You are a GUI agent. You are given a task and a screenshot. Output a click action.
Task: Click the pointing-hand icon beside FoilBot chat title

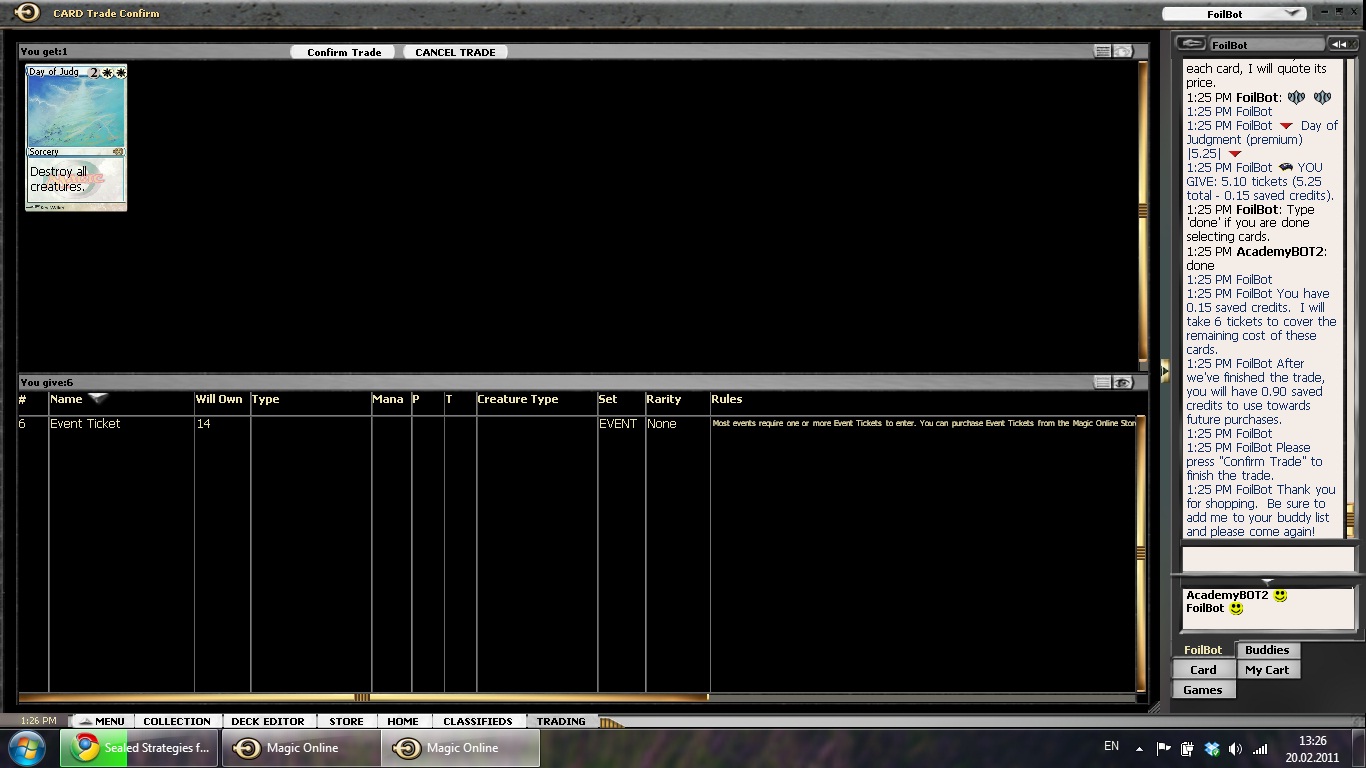tap(1190, 44)
